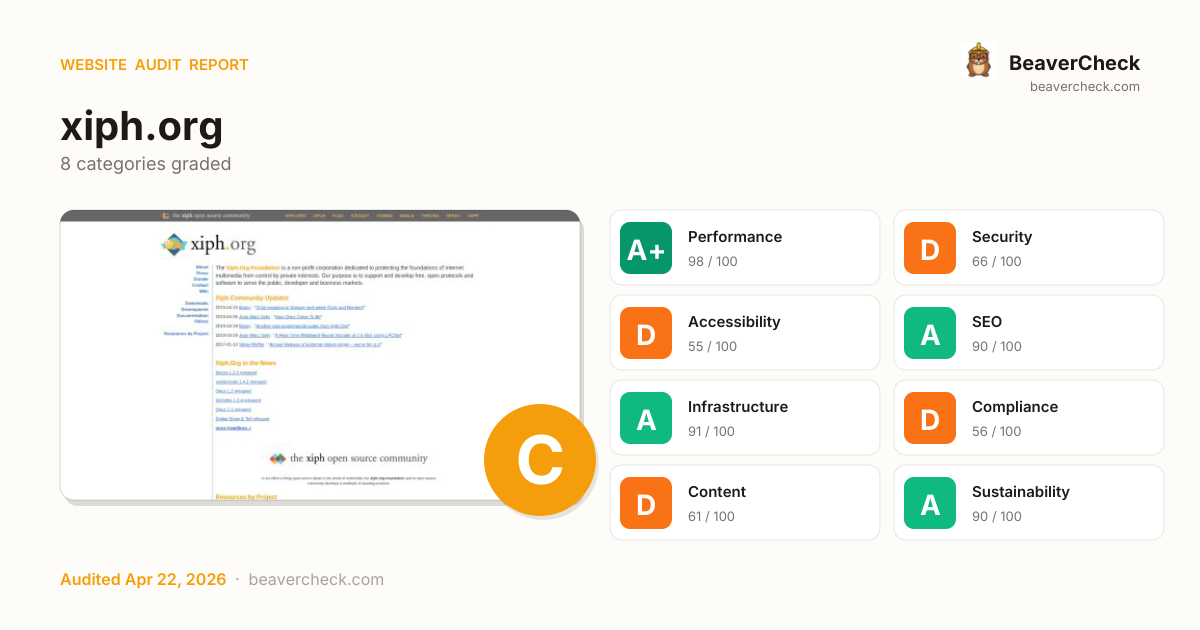Click the green A SEO grade badge

tap(930, 333)
